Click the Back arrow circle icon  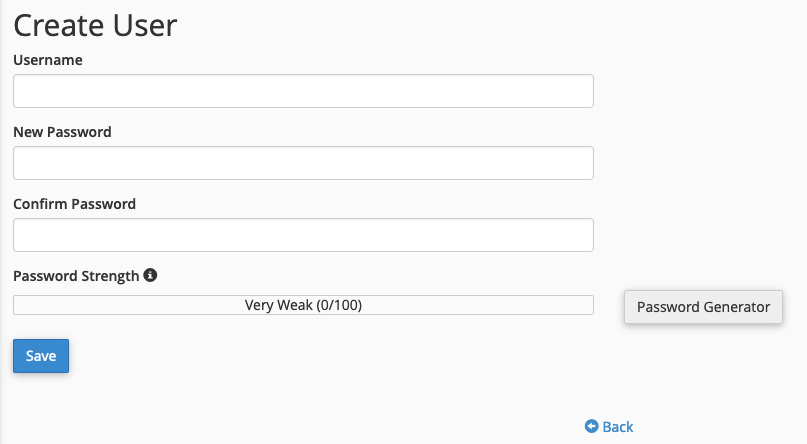click(591, 427)
